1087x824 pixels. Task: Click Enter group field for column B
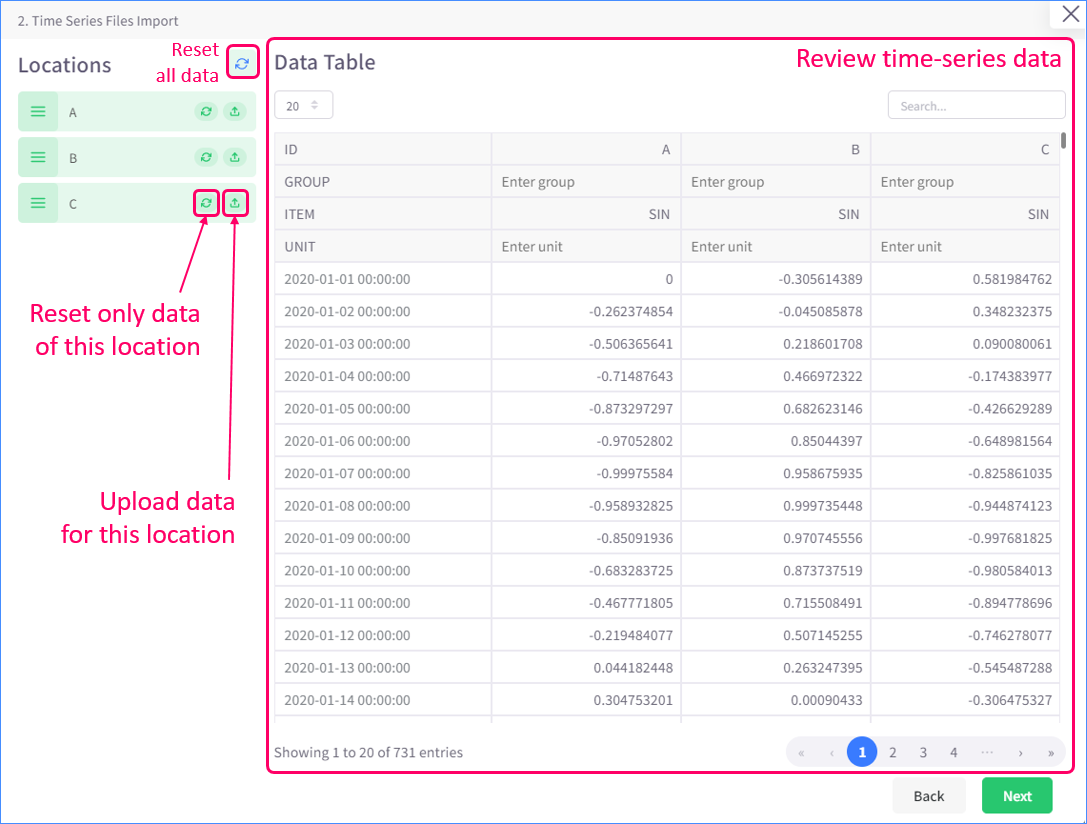pos(776,182)
